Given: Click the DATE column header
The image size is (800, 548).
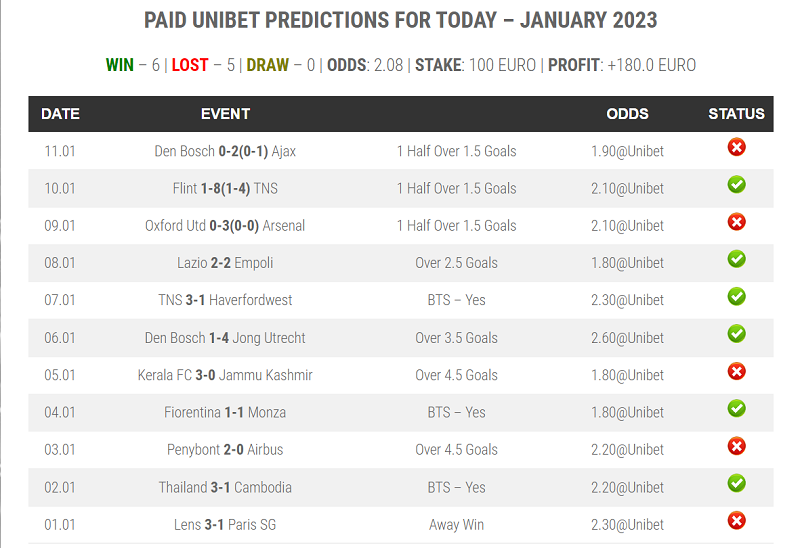Looking at the screenshot, I should (60, 114).
